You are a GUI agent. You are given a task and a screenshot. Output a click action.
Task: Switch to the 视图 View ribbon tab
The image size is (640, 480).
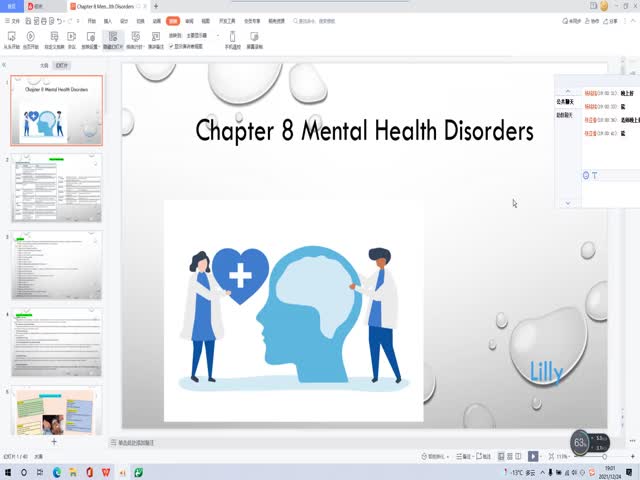point(206,21)
